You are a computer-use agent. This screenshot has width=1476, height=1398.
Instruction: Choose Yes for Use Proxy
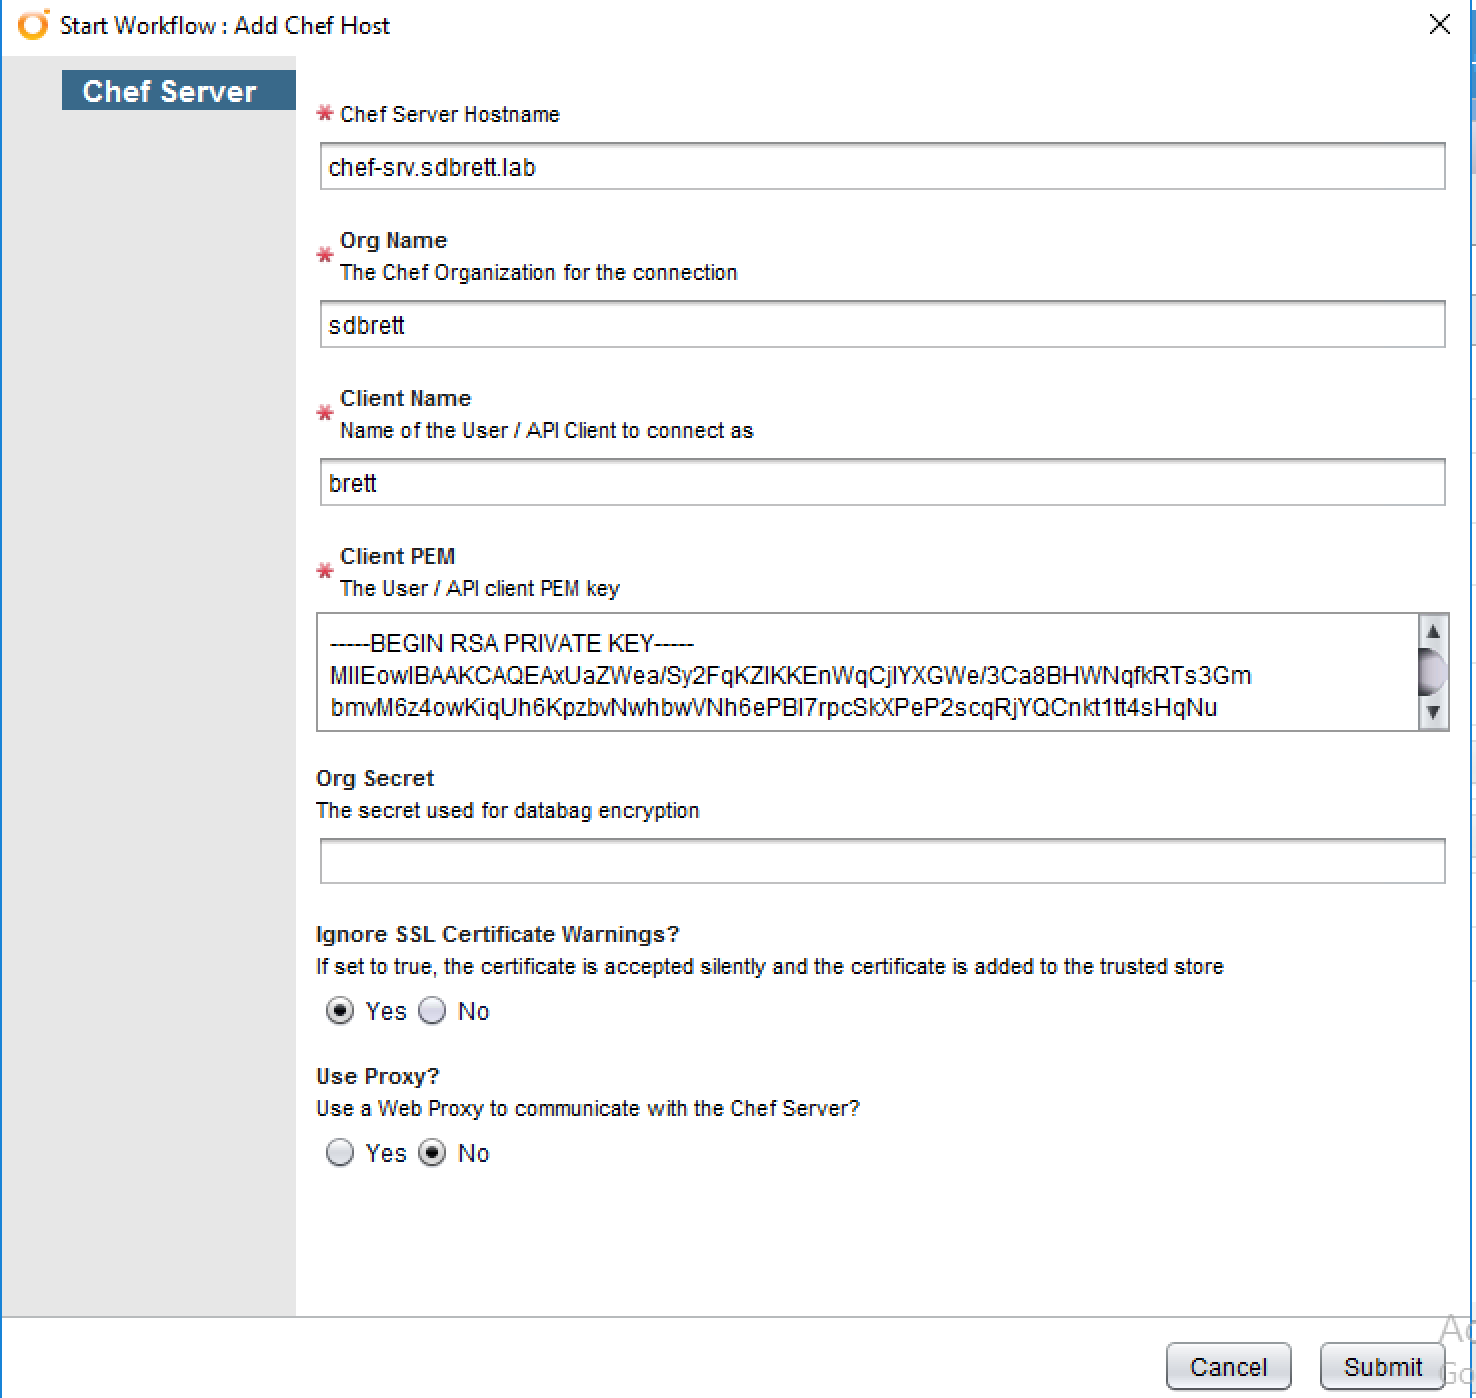coord(340,1153)
